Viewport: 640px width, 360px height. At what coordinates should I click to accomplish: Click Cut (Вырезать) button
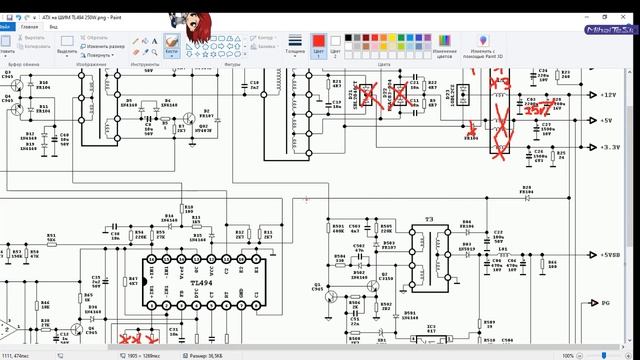click(31, 38)
